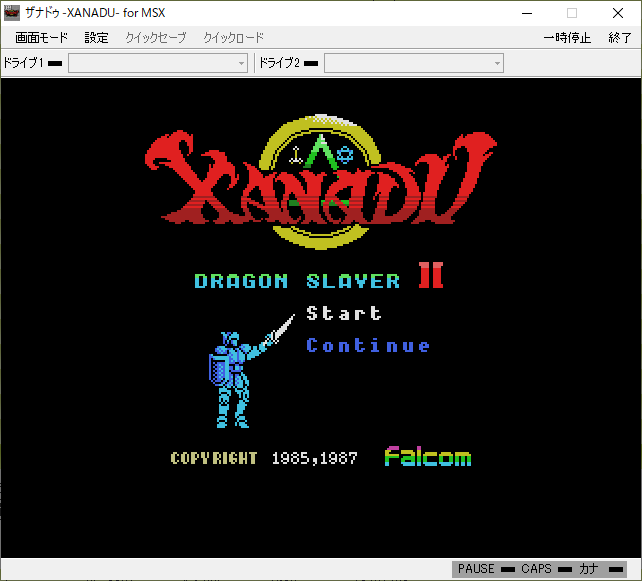Click the DRAGON SLAYER II subtitle
This screenshot has width=642, height=581.
pos(319,276)
